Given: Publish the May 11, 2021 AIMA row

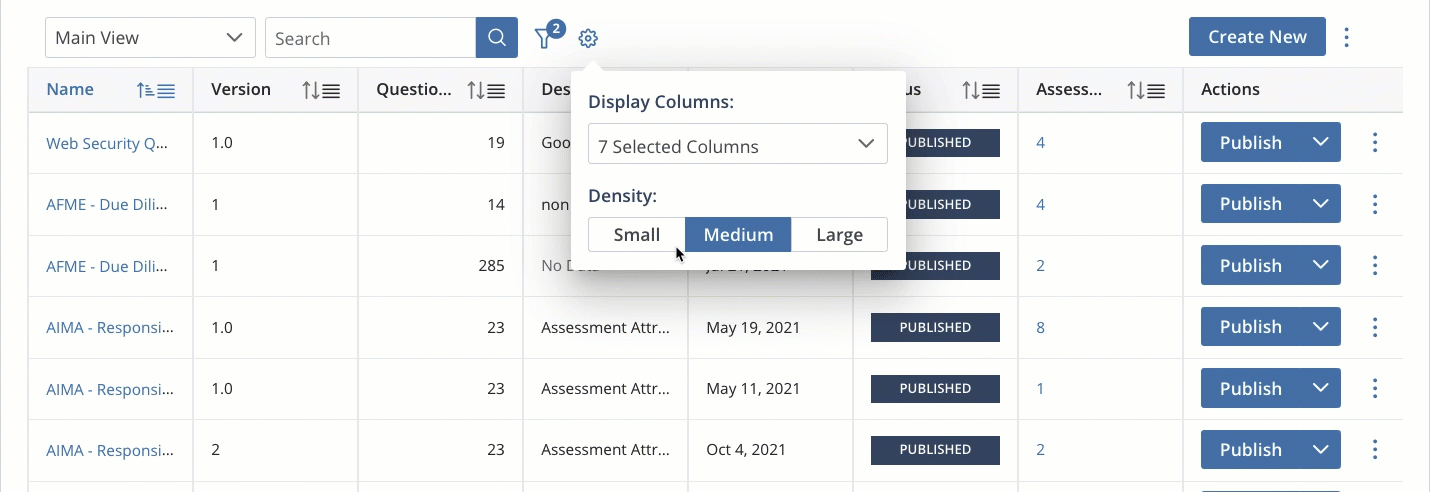Looking at the screenshot, I should click(1251, 389).
